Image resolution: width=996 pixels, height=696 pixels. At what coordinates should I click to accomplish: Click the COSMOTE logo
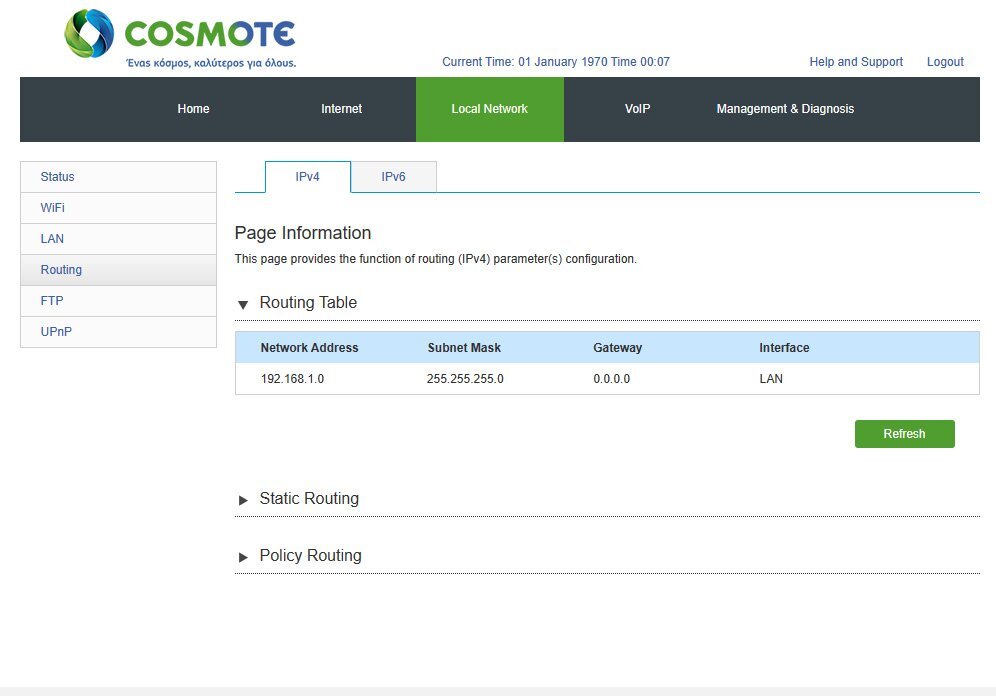[x=180, y=38]
